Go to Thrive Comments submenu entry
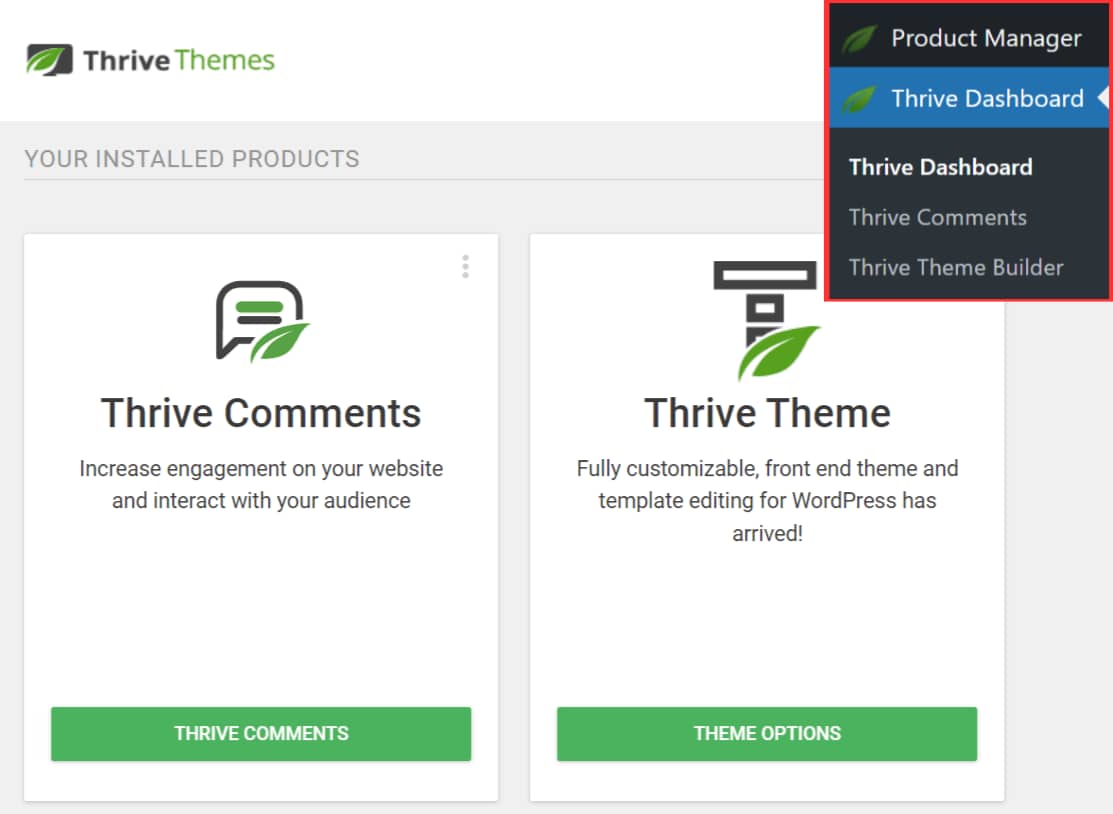 (x=938, y=217)
